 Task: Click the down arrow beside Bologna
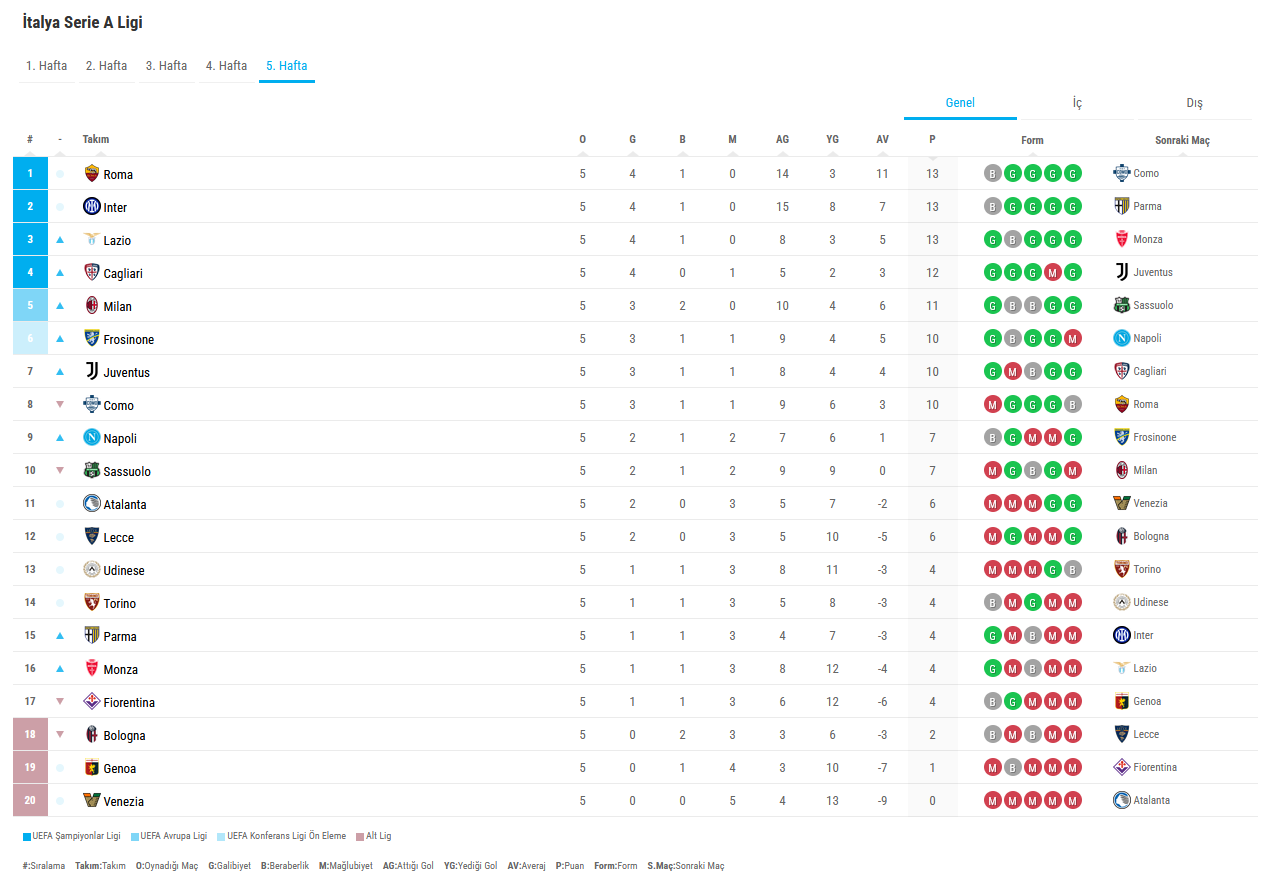pyautogui.click(x=60, y=735)
